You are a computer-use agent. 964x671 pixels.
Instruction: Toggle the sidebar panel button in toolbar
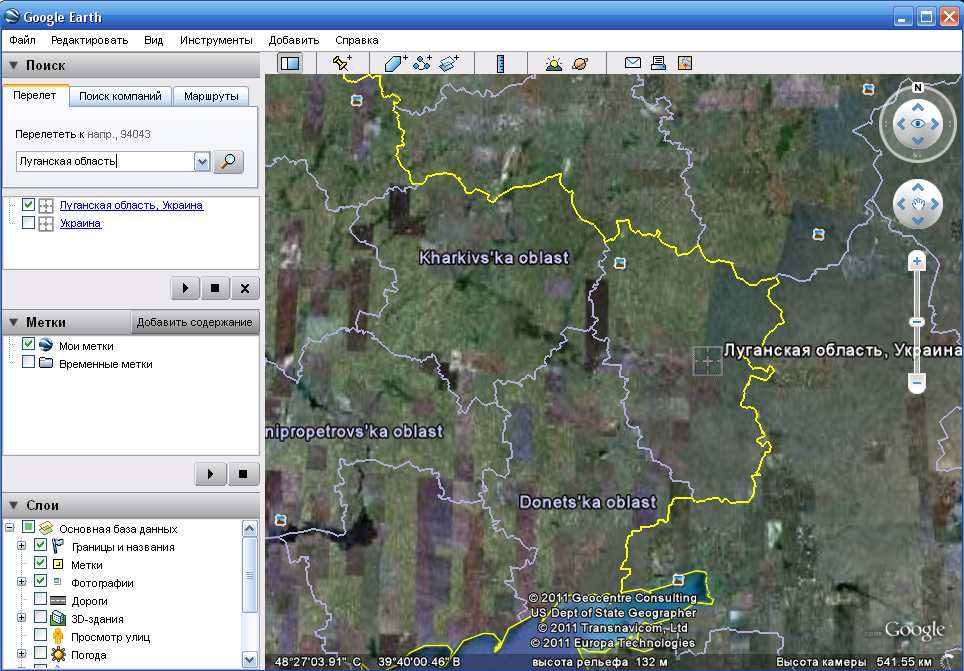[290, 63]
